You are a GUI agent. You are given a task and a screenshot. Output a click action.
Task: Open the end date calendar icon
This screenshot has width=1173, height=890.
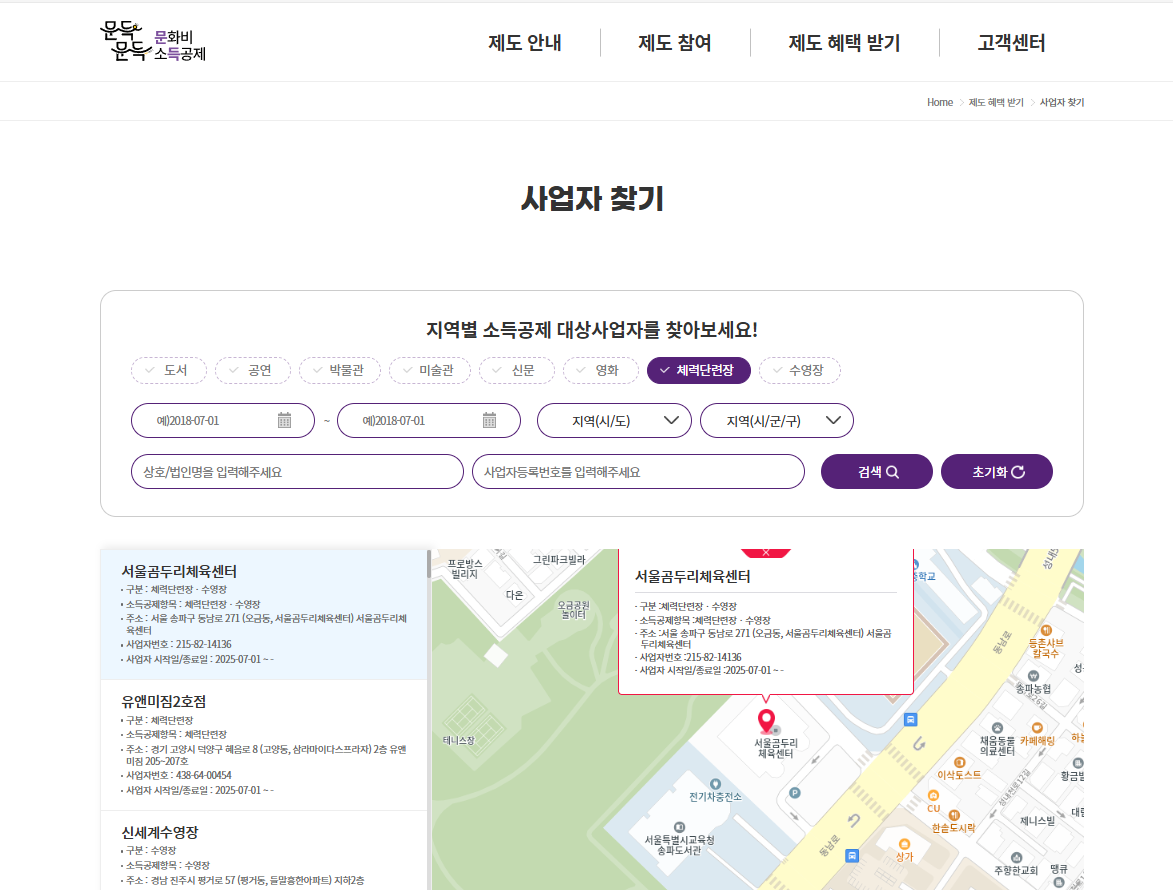489,420
